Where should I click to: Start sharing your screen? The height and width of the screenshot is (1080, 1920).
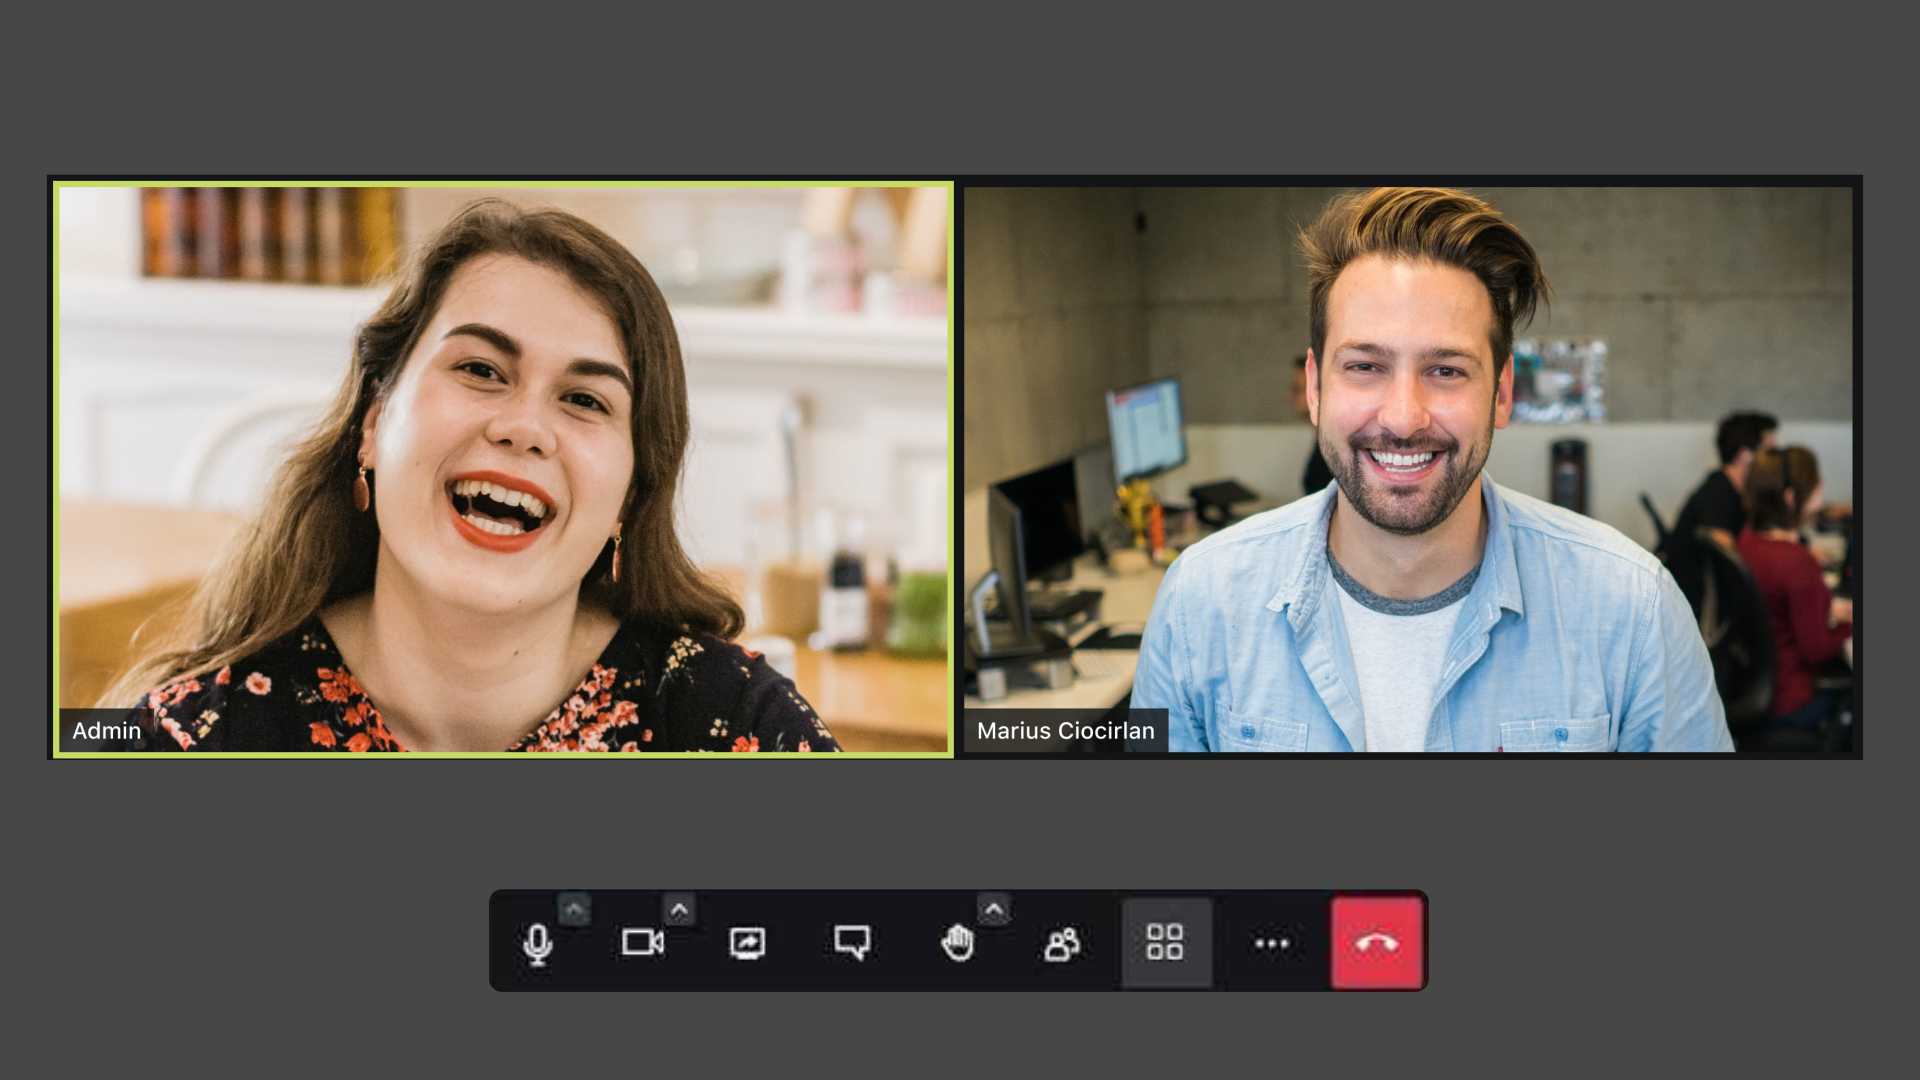pyautogui.click(x=747, y=943)
